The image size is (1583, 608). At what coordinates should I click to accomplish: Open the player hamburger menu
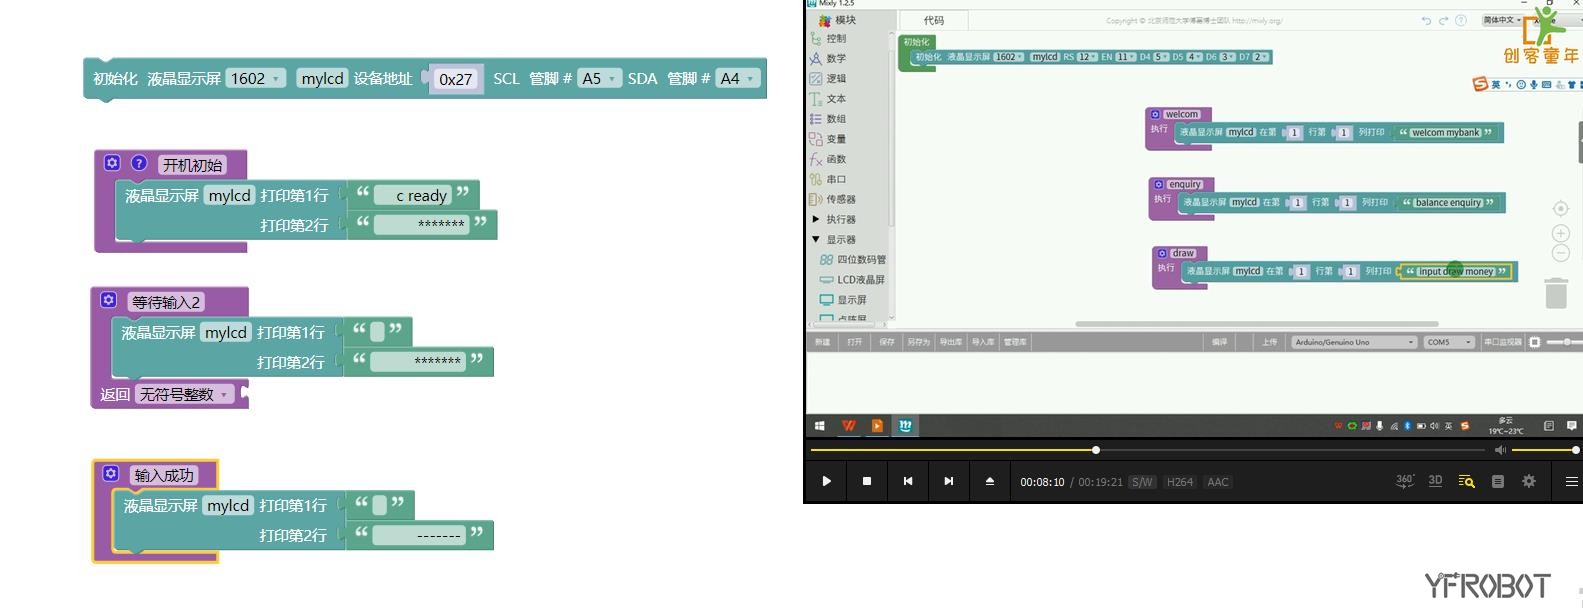tap(1571, 481)
